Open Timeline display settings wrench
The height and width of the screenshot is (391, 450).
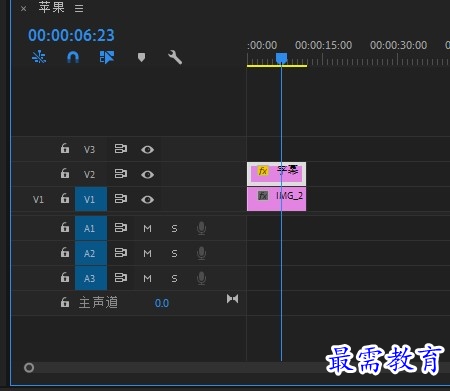[175, 57]
